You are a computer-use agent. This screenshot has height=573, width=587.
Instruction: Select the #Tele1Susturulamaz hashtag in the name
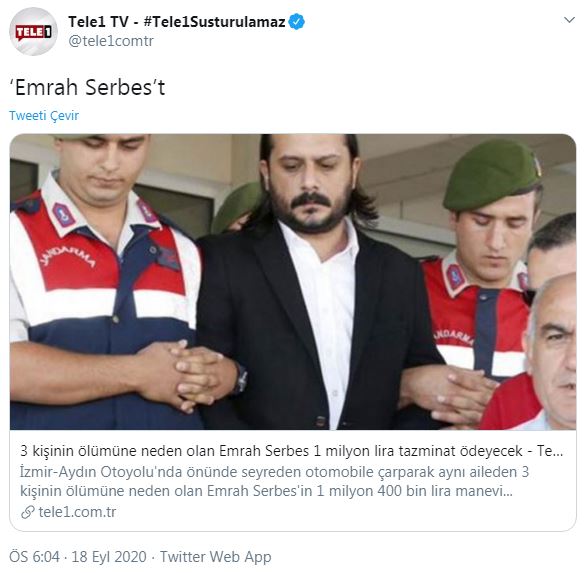pyautogui.click(x=215, y=22)
